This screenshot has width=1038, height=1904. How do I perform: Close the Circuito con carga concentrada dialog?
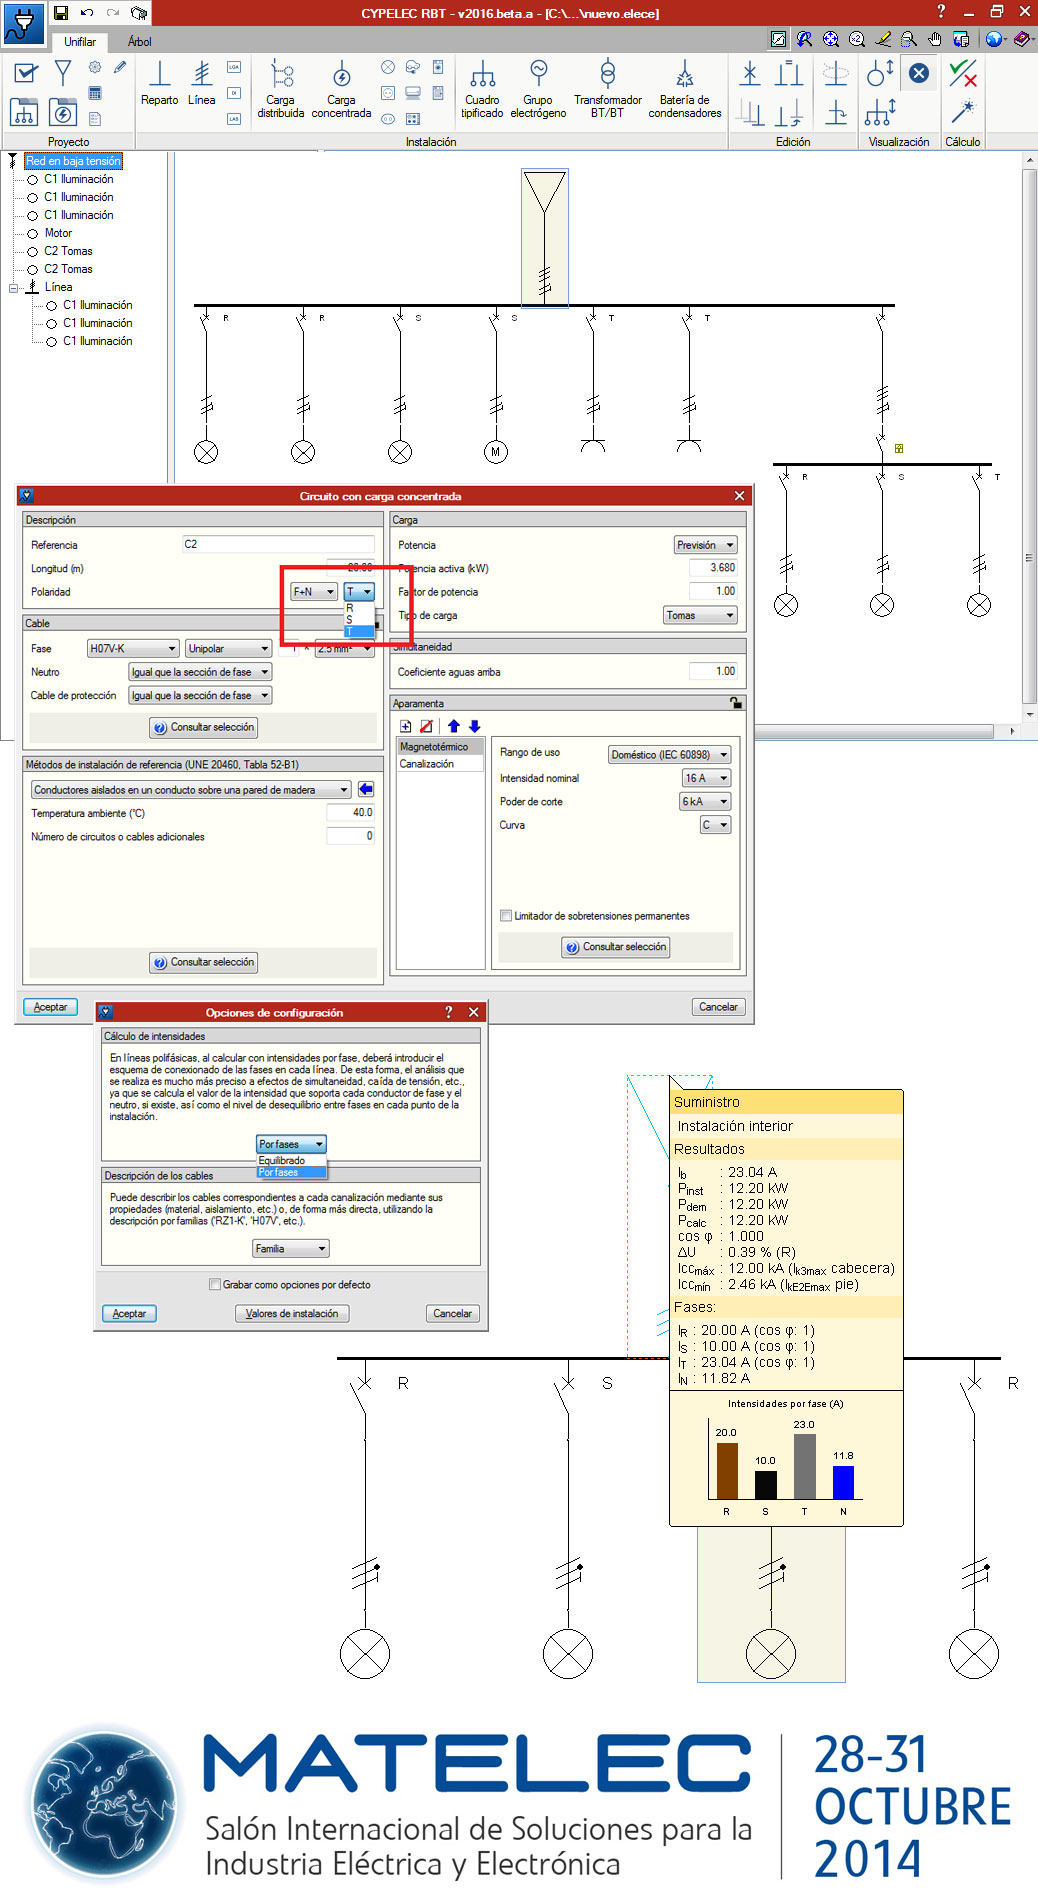tap(739, 496)
